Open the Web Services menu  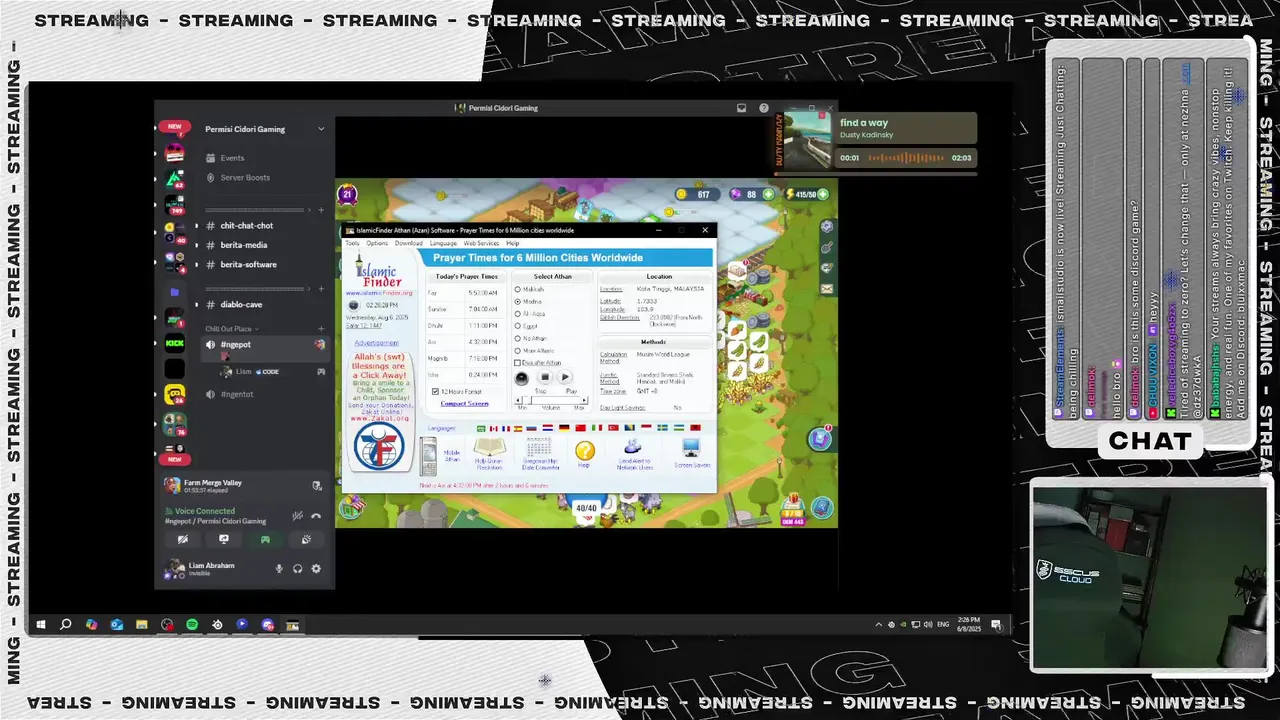point(481,243)
